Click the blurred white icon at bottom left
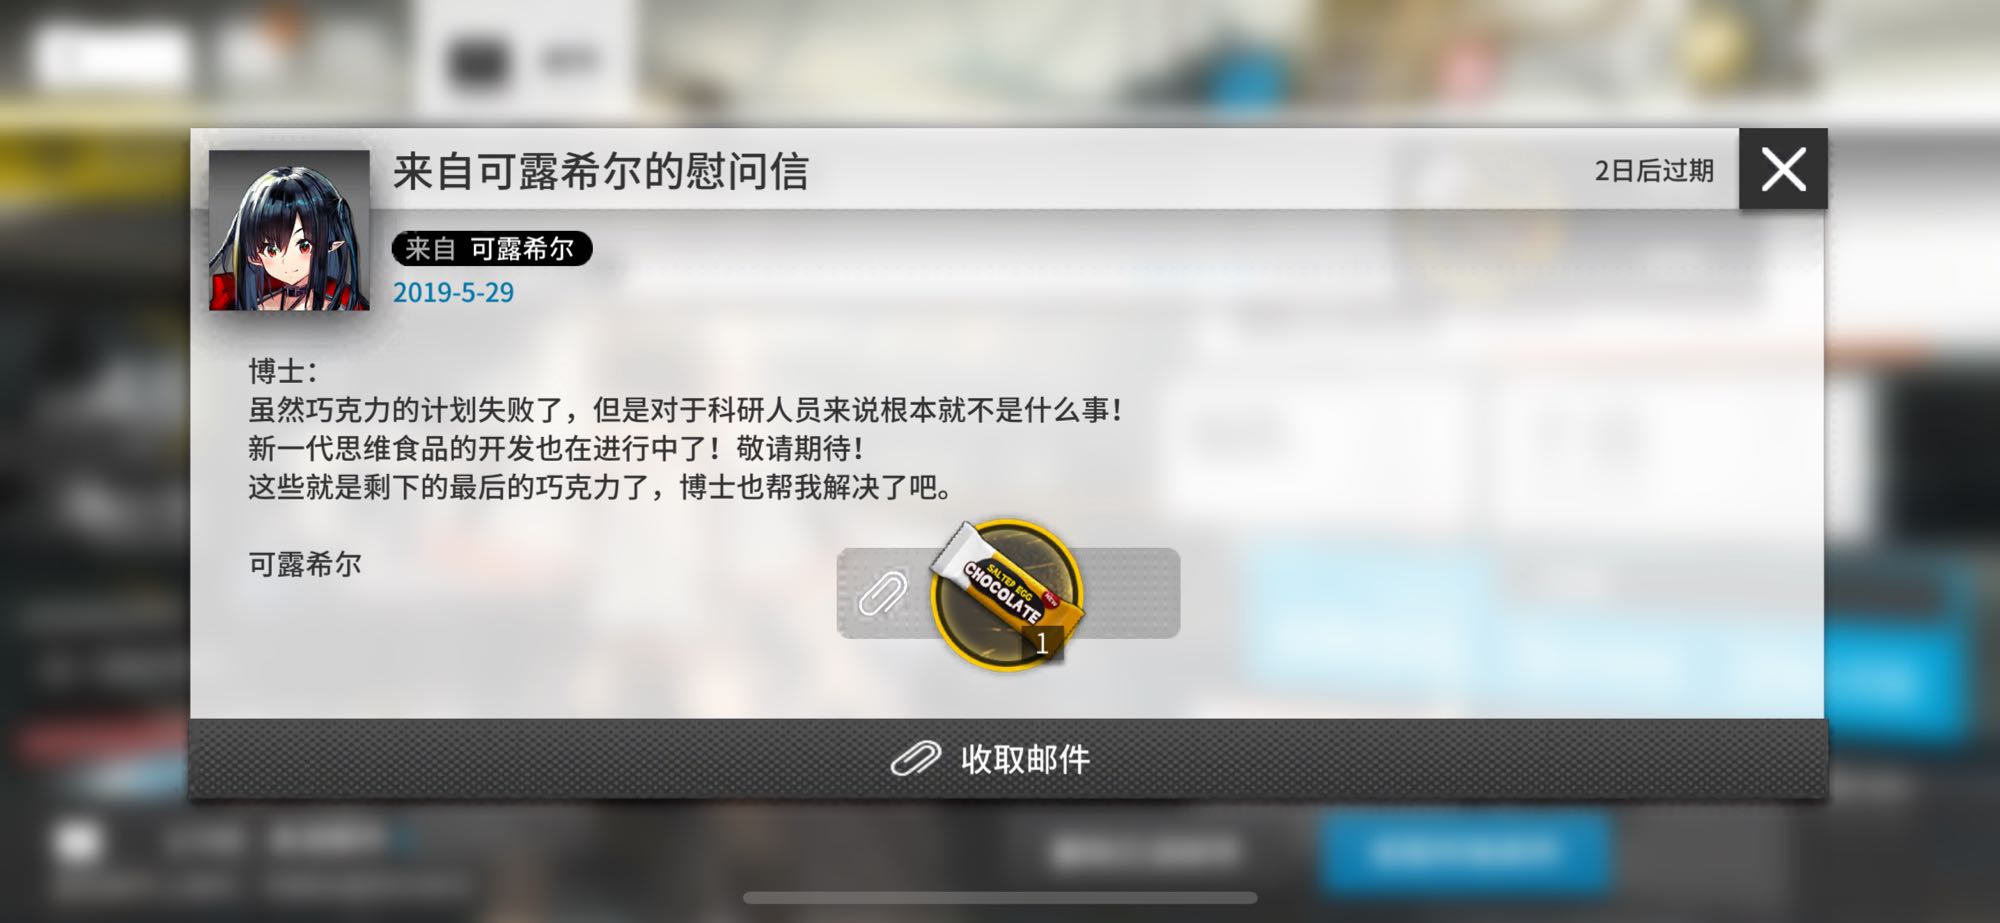 (x=77, y=843)
